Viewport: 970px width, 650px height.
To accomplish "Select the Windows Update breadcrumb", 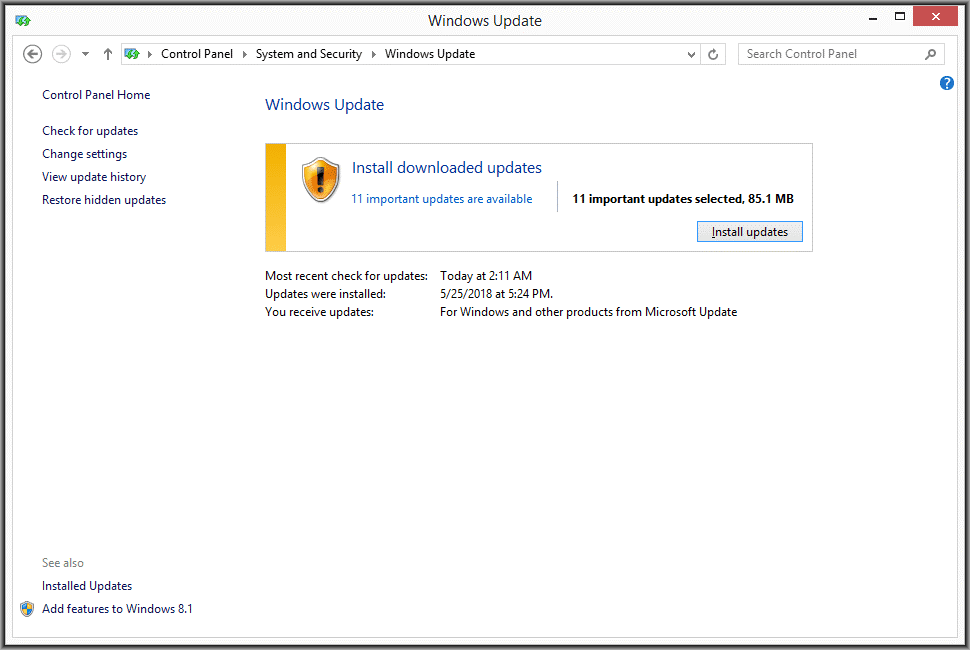I will pos(430,54).
